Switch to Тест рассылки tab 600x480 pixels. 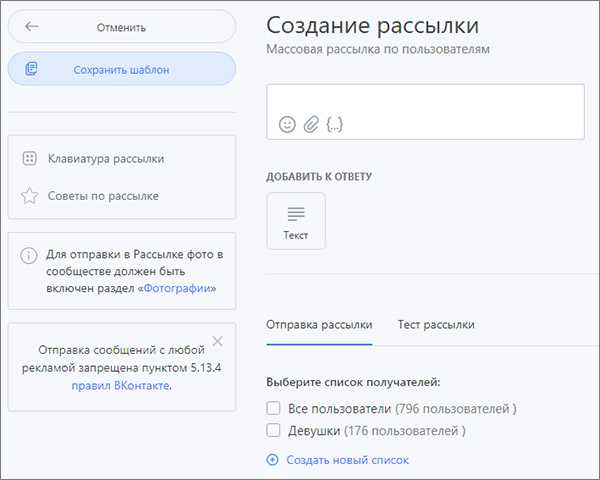436,325
